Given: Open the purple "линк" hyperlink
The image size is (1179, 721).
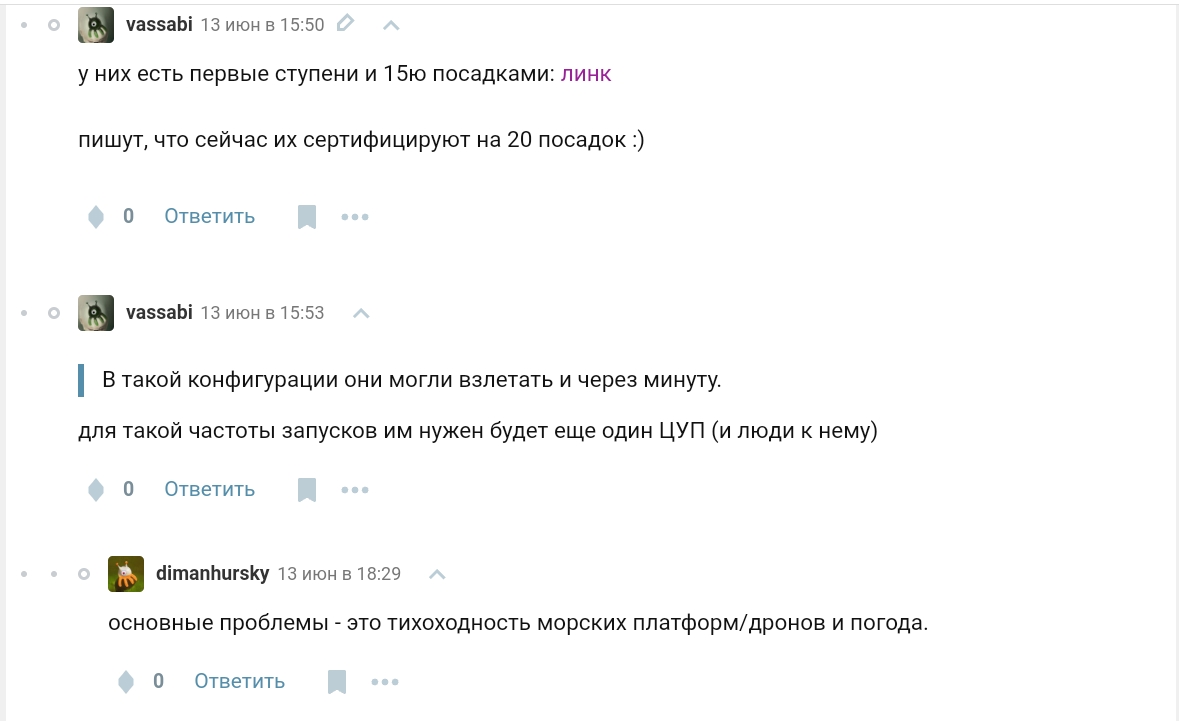Looking at the screenshot, I should click(x=586, y=74).
